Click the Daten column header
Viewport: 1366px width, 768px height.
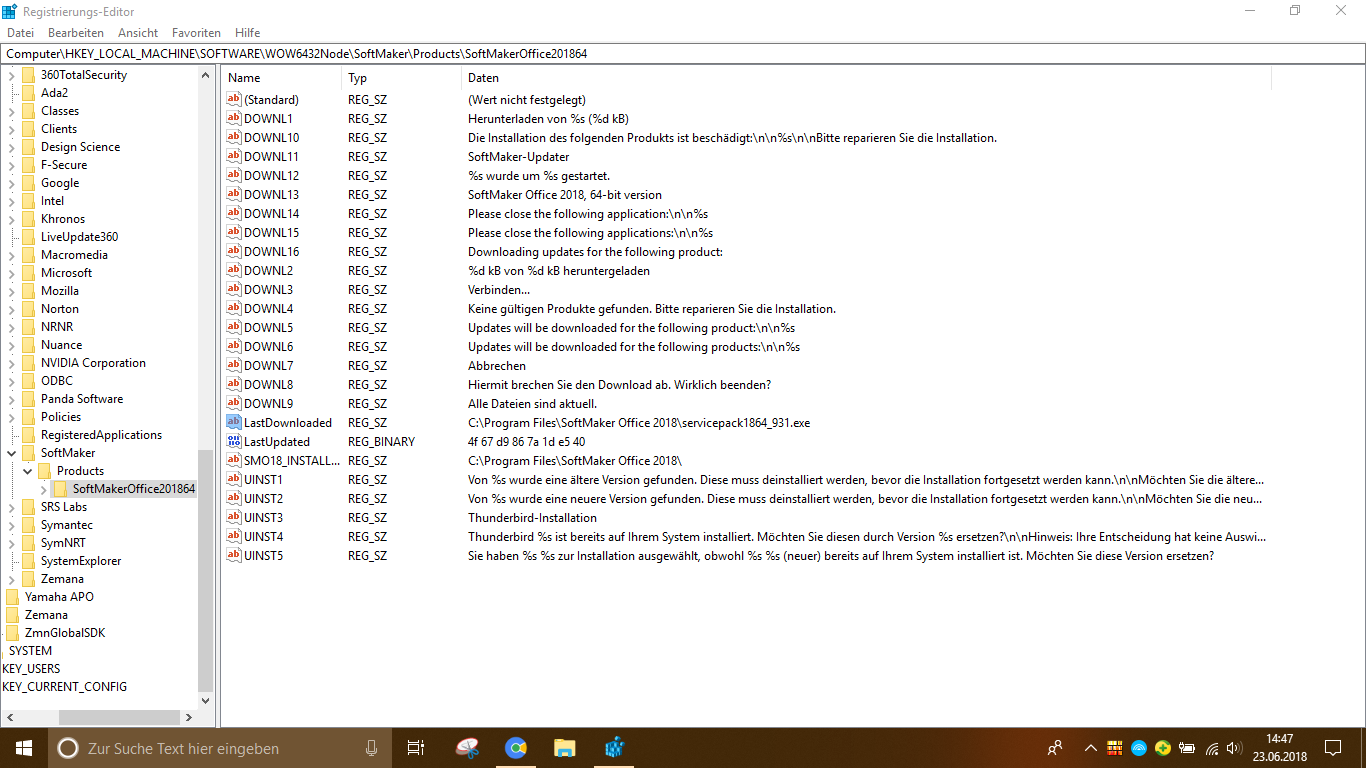pos(866,78)
